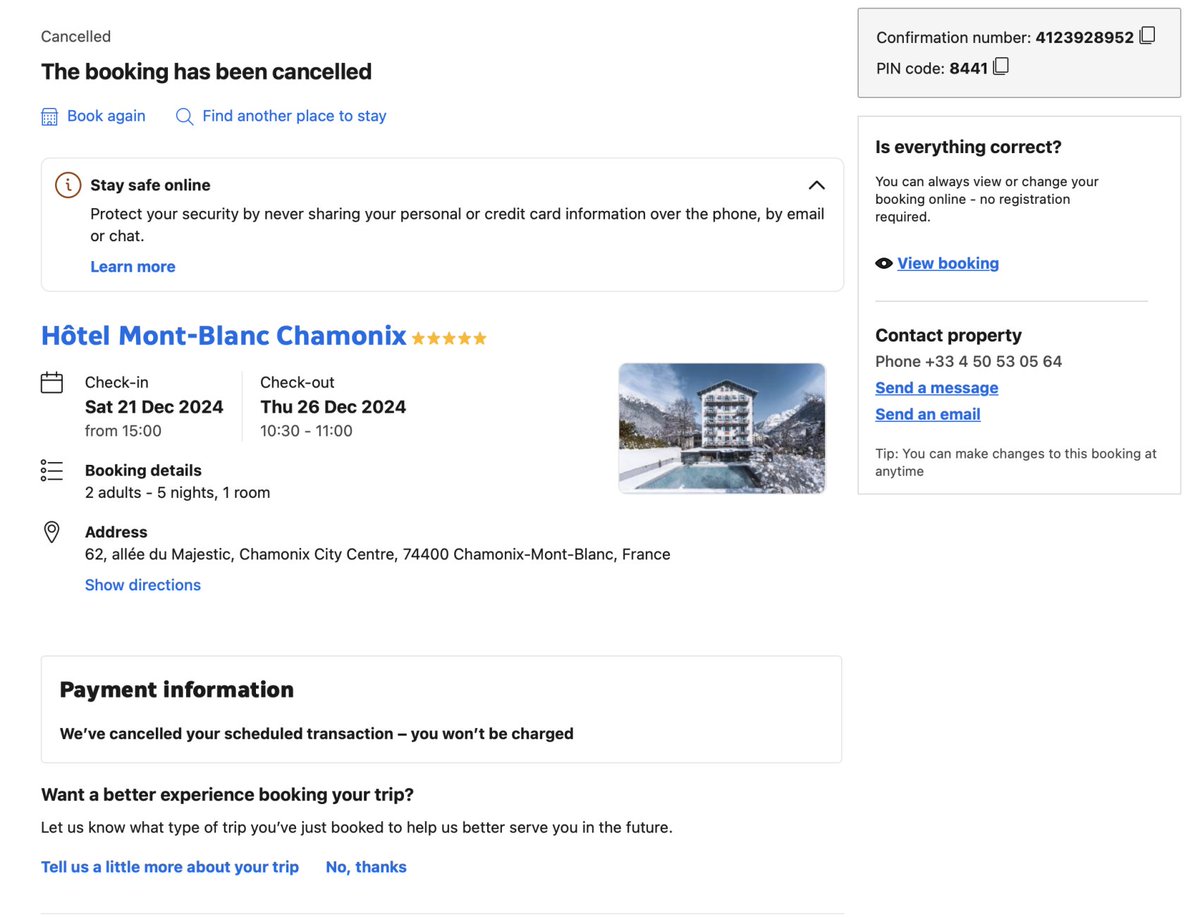This screenshot has height=917, width=1200.
Task: Show directions to the hotel
Action: pos(142,585)
